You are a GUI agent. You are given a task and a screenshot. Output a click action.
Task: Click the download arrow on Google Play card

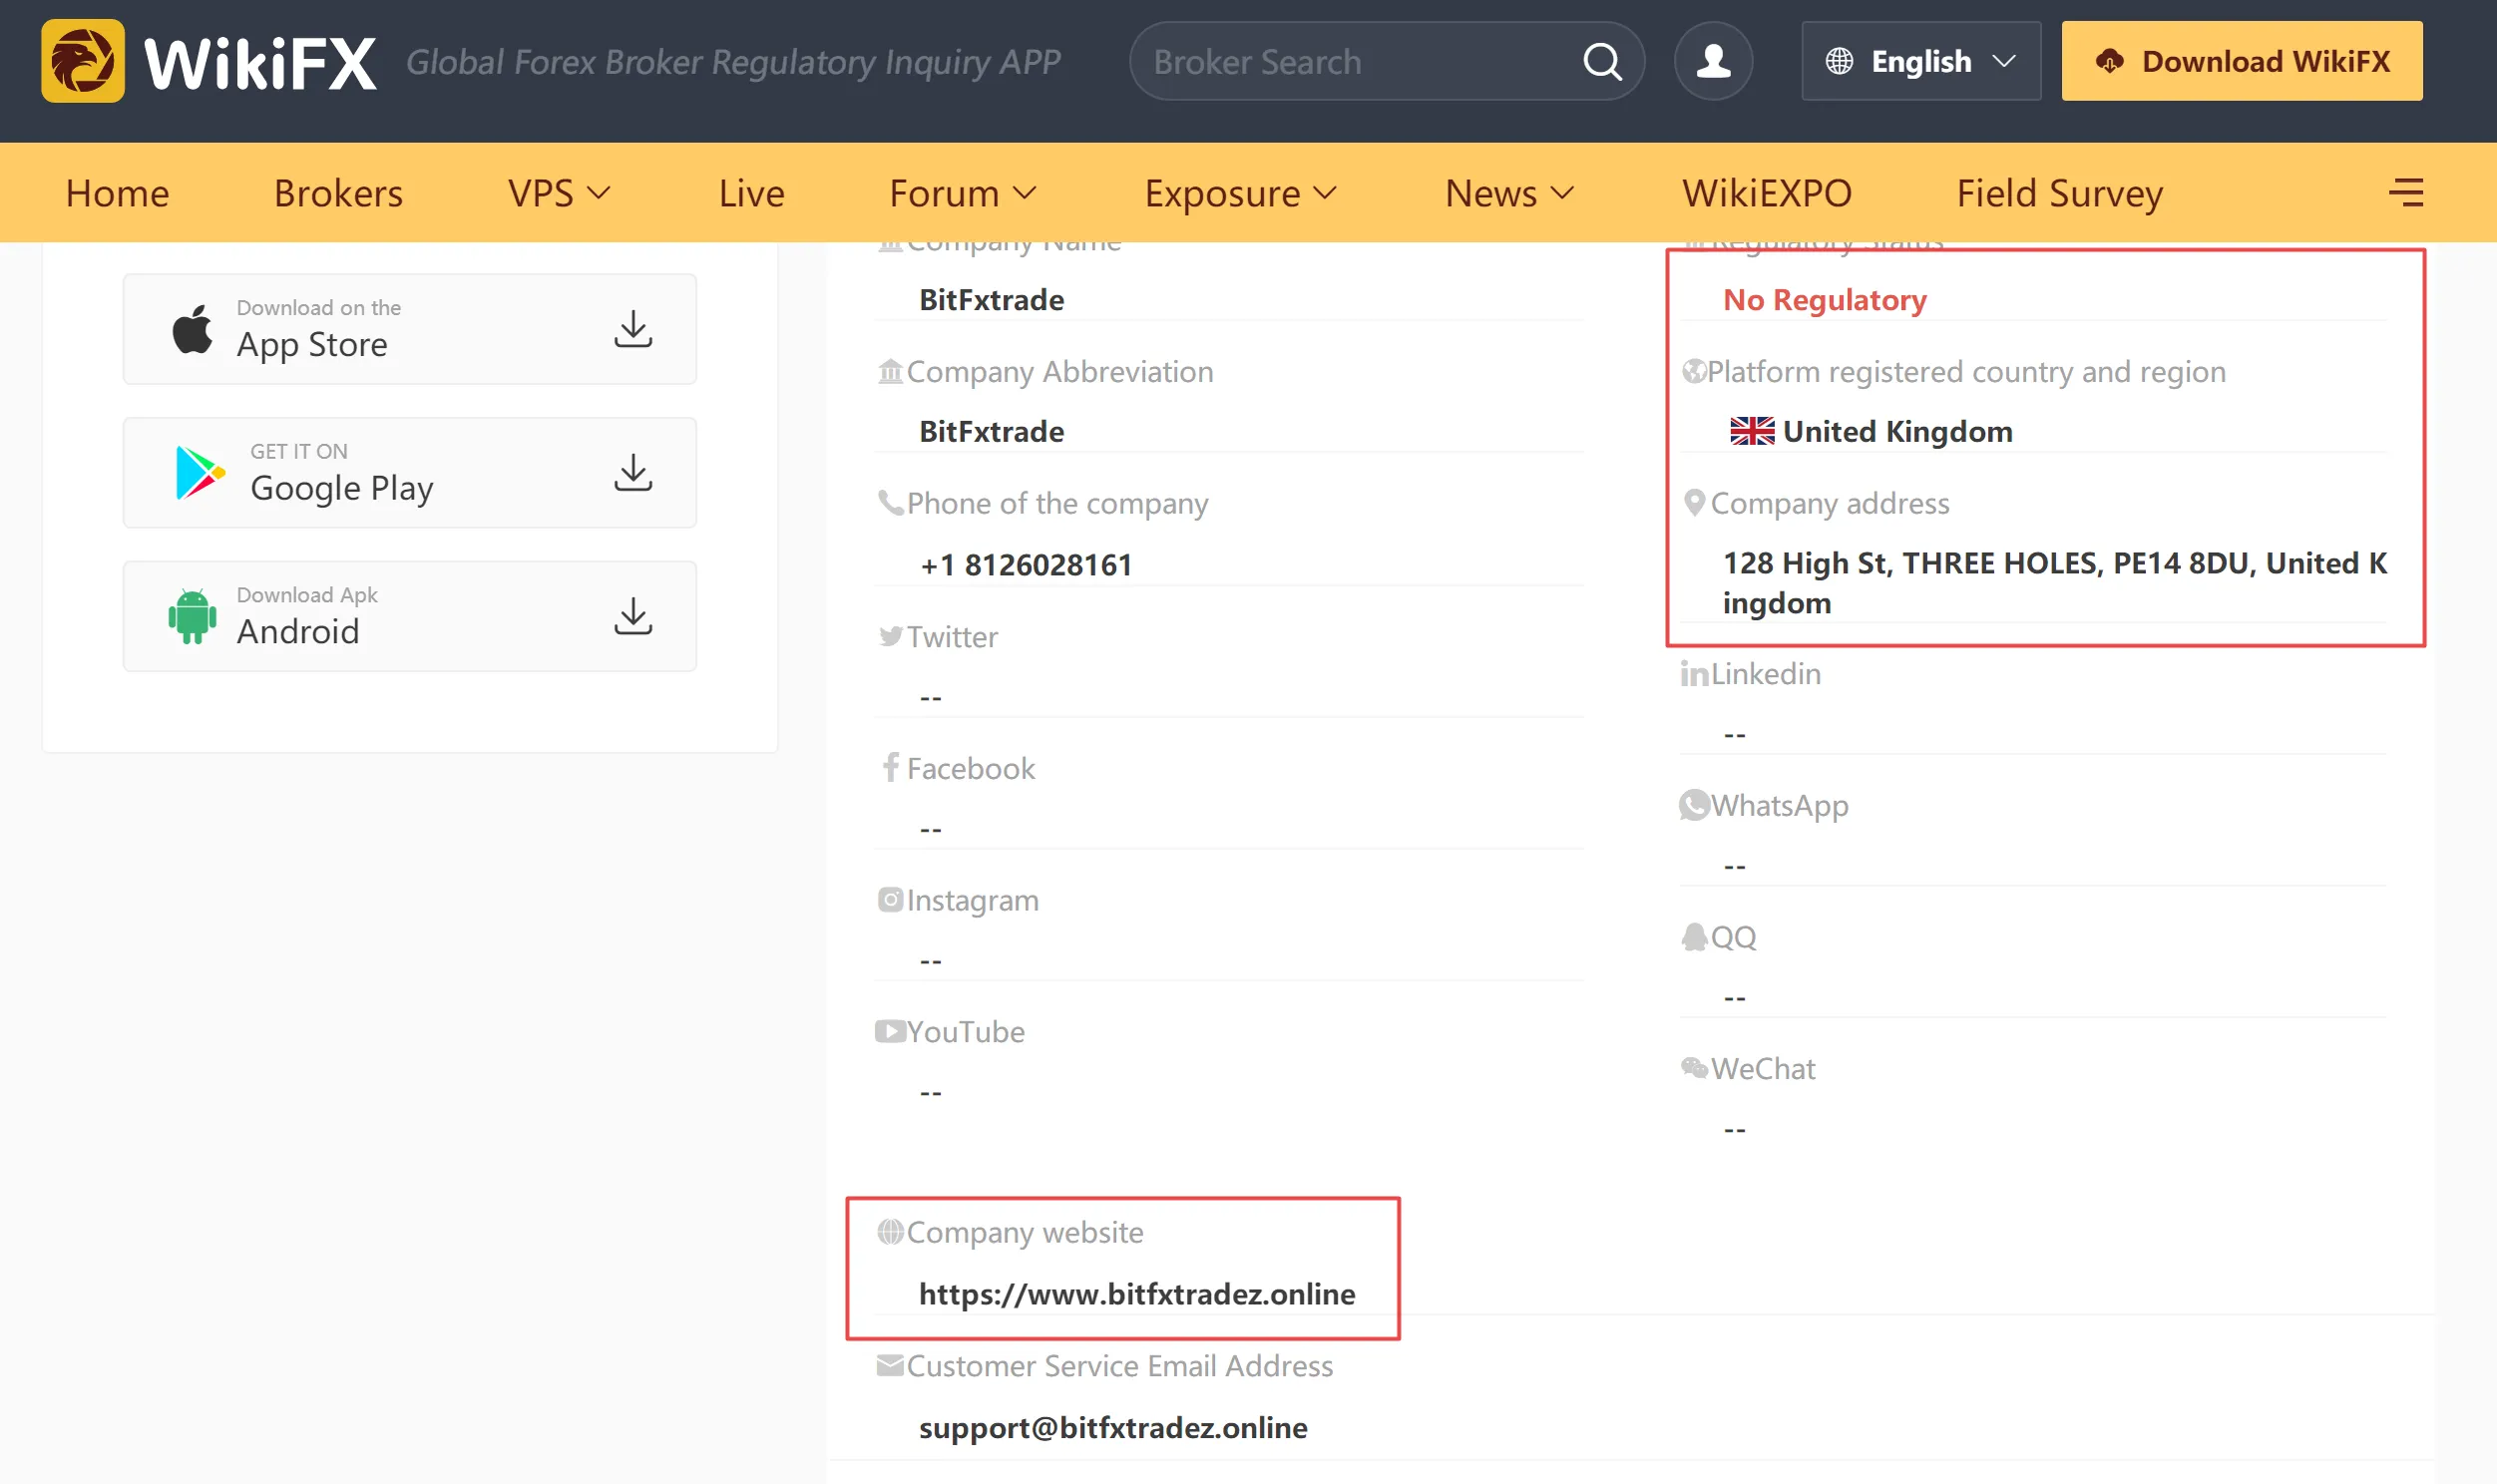coord(633,472)
